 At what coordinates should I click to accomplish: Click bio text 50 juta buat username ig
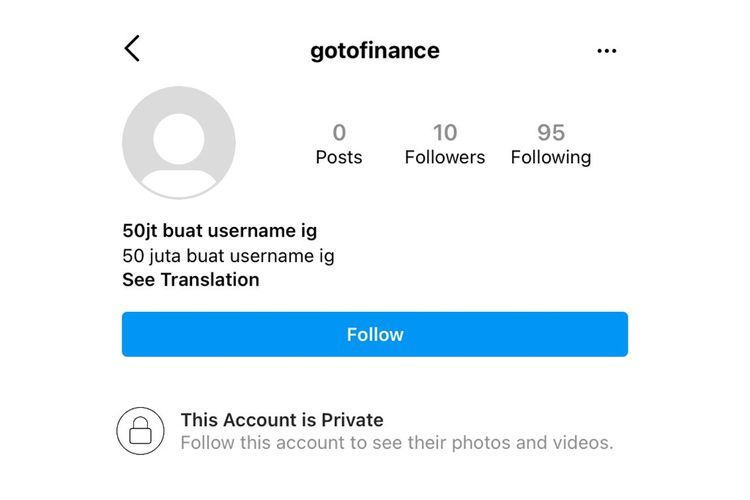click(228, 256)
